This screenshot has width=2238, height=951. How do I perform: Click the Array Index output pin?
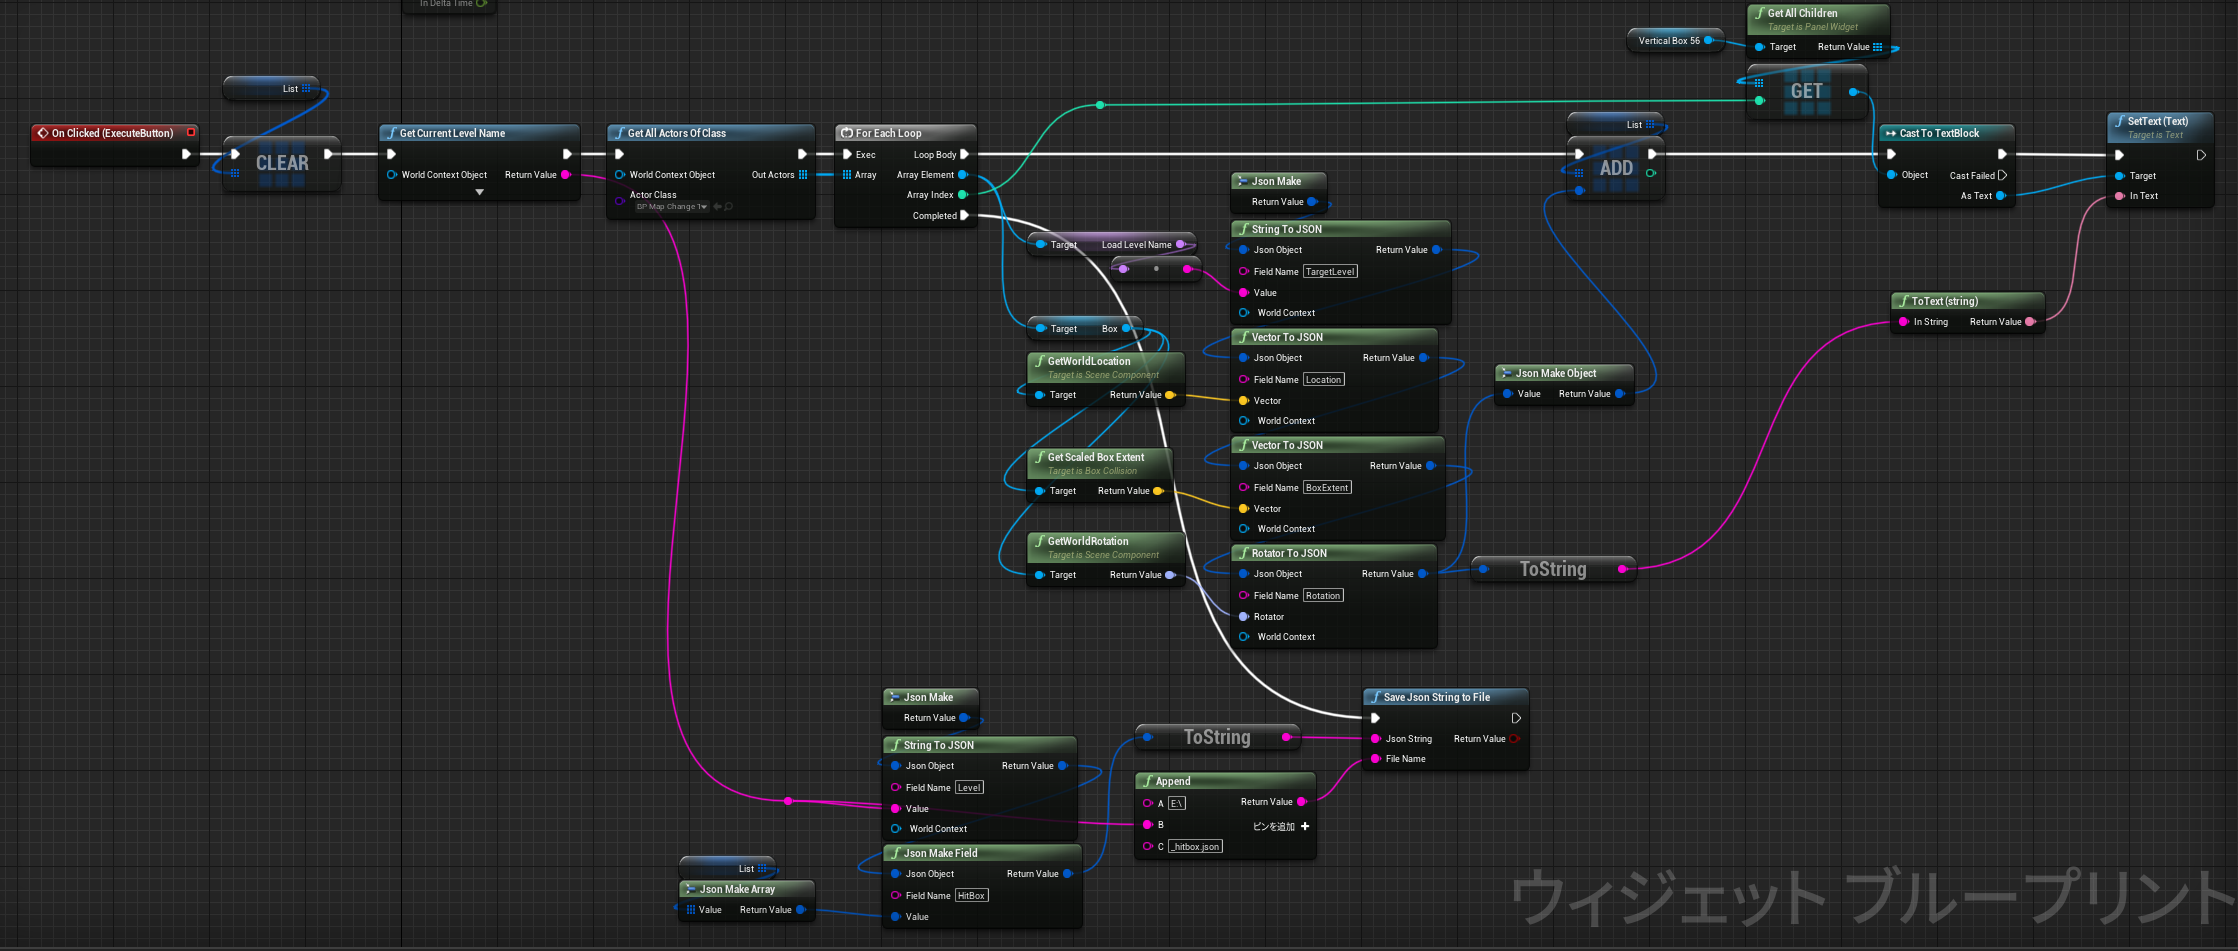[963, 195]
